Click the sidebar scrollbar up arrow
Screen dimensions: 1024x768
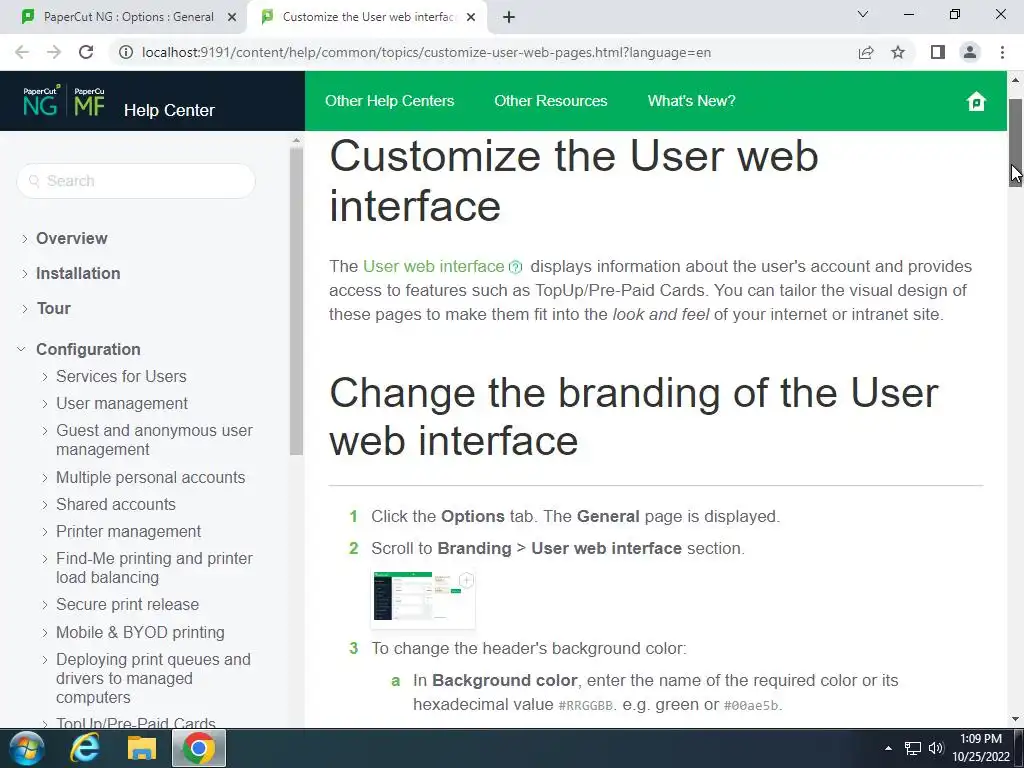pyautogui.click(x=296, y=140)
